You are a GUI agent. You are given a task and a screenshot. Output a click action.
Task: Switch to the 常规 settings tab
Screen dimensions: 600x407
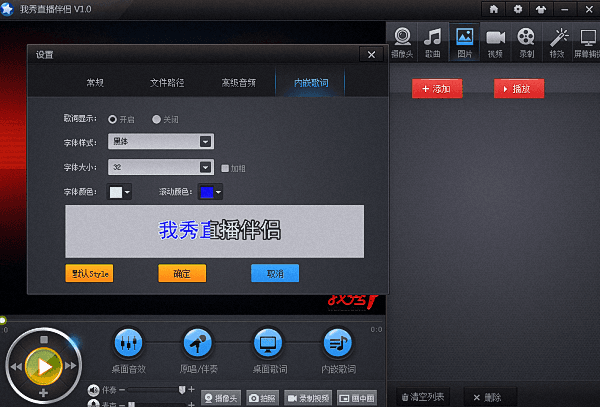(x=95, y=83)
